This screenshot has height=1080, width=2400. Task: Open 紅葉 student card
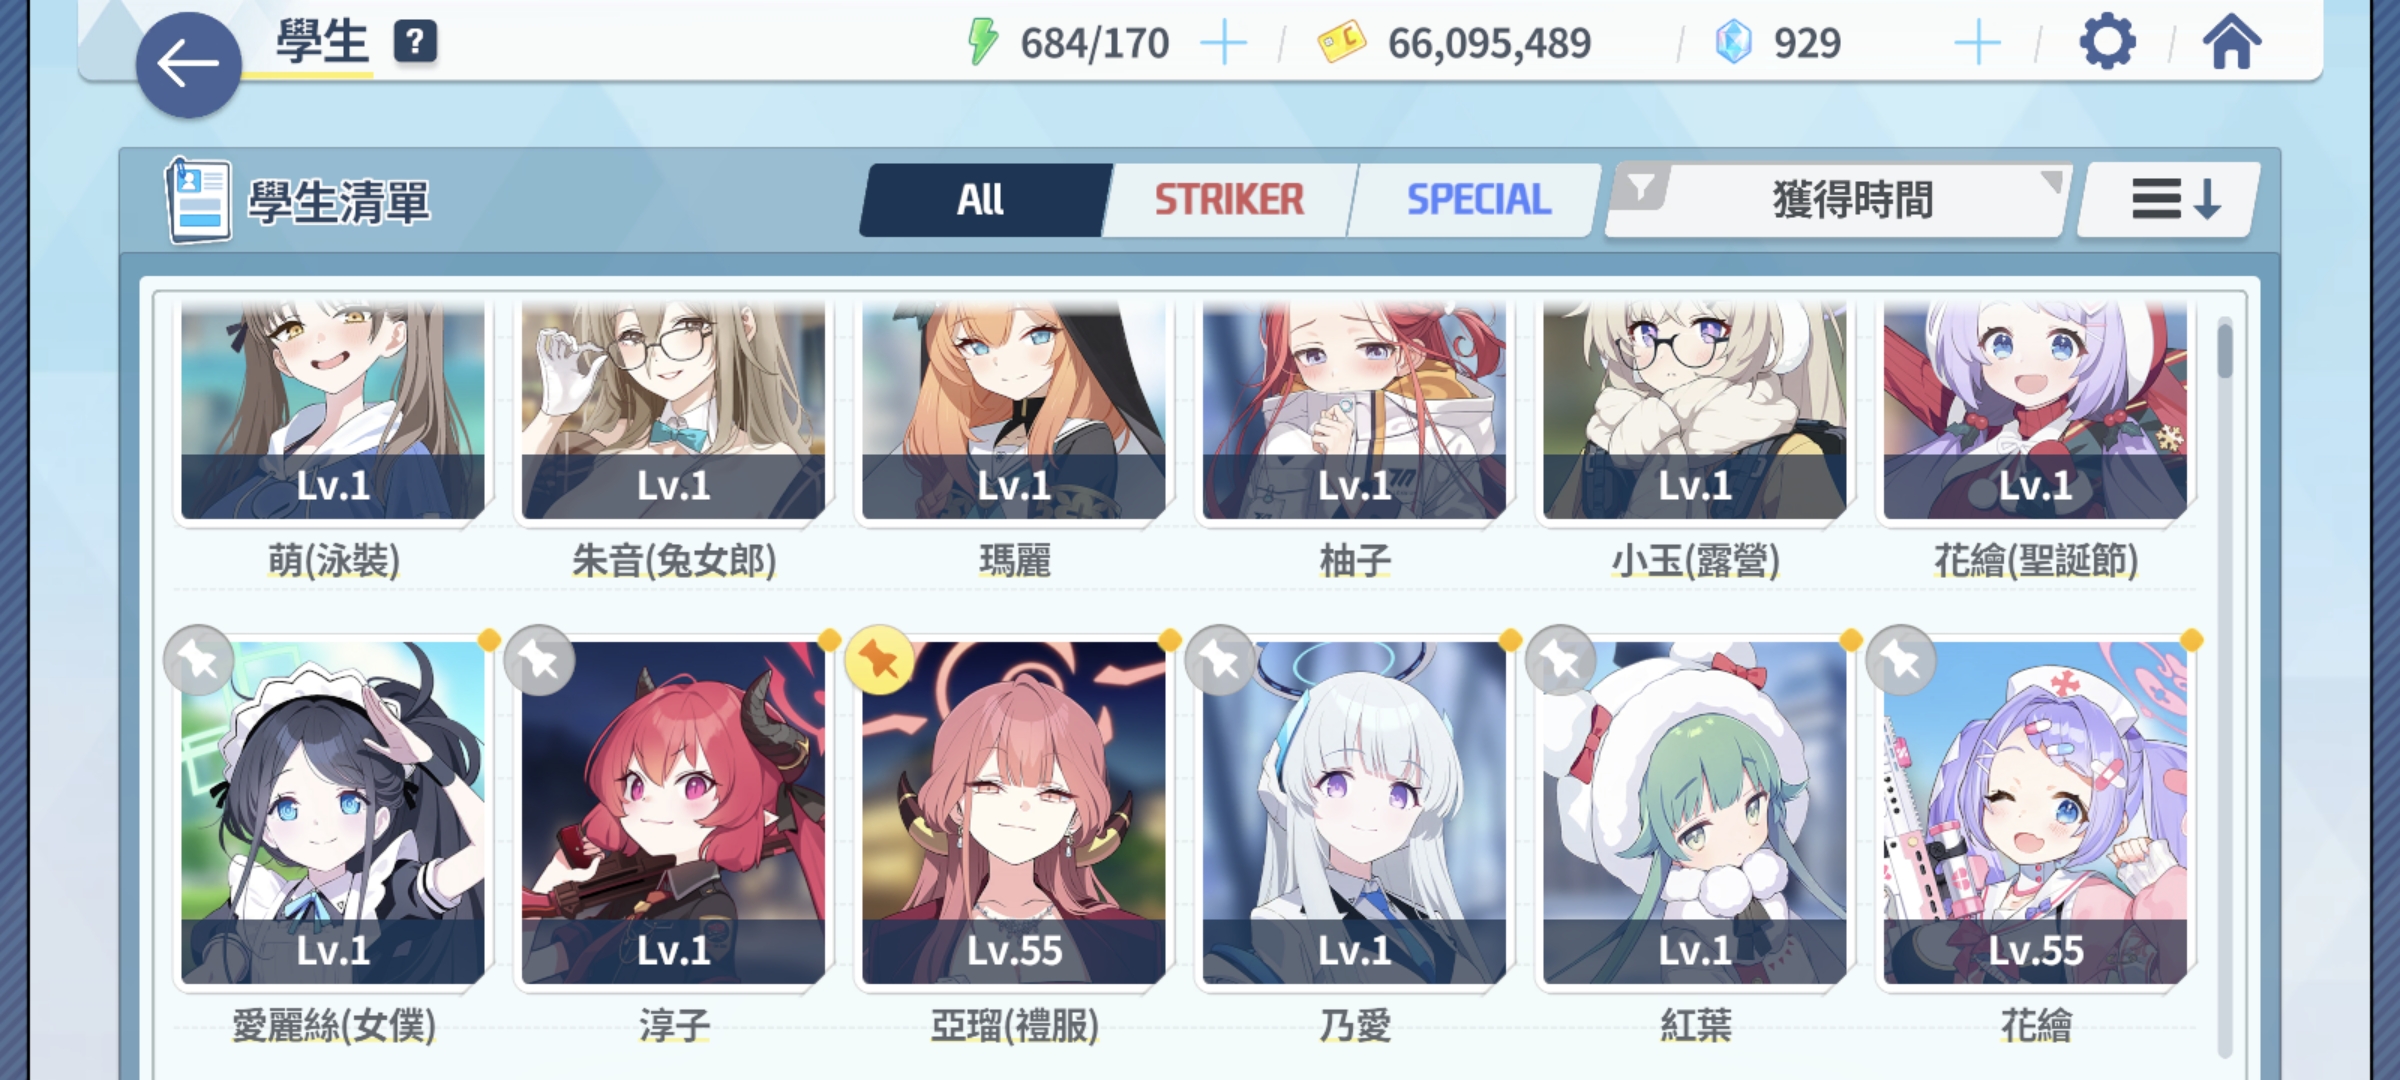[1695, 813]
